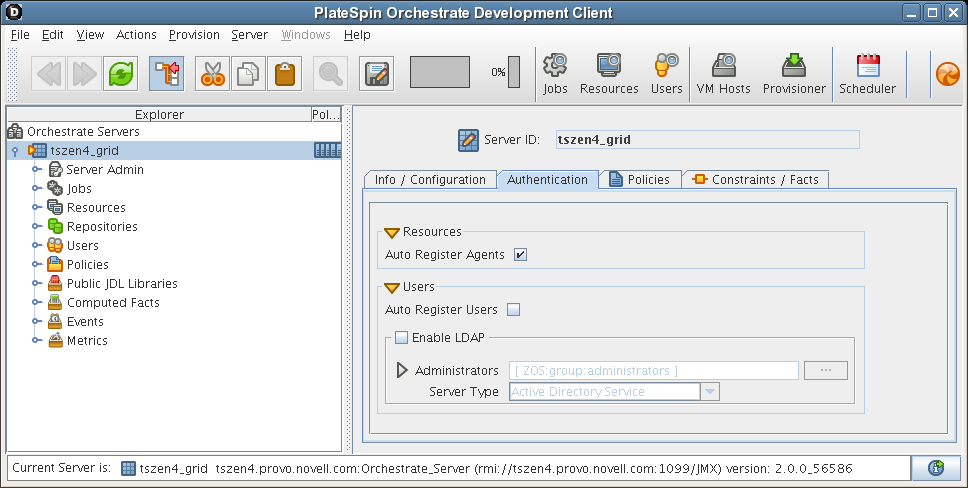
Task: Click the grid server icon in status bar
Action: 128,468
